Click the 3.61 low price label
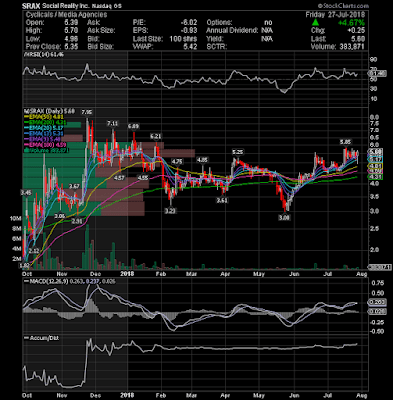The height and width of the screenshot is (400, 393). [x=222, y=201]
